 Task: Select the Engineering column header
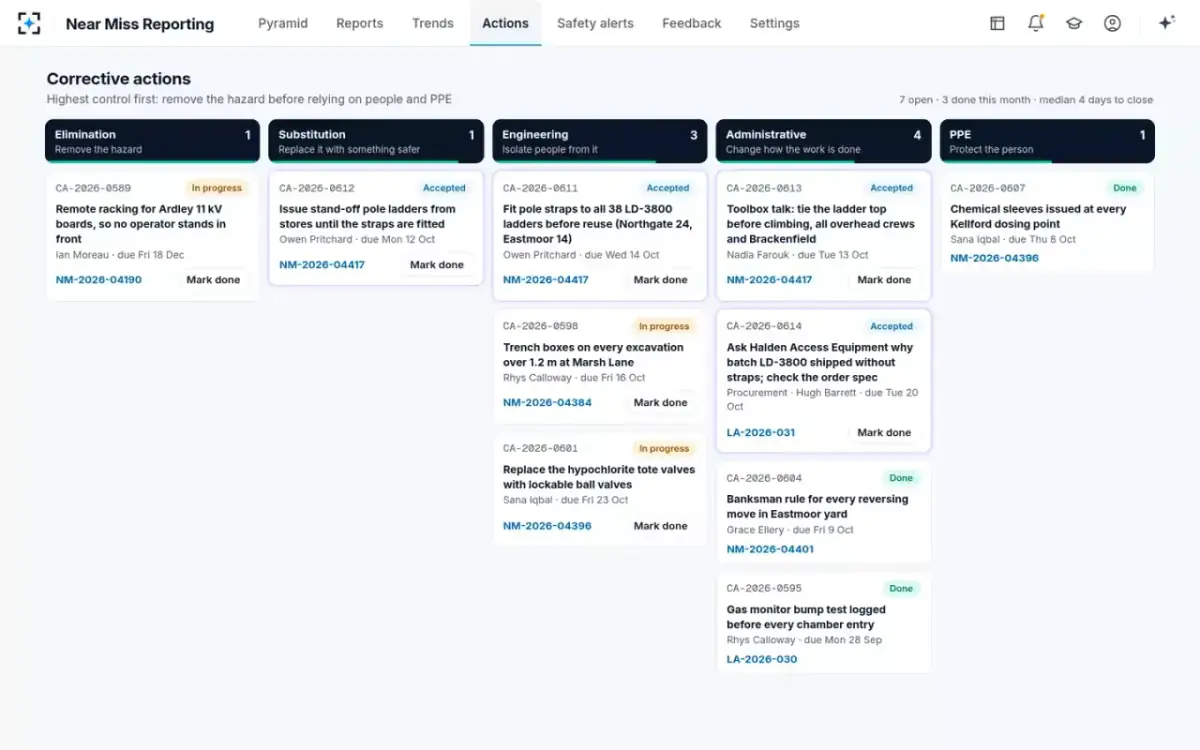pyautogui.click(x=600, y=141)
